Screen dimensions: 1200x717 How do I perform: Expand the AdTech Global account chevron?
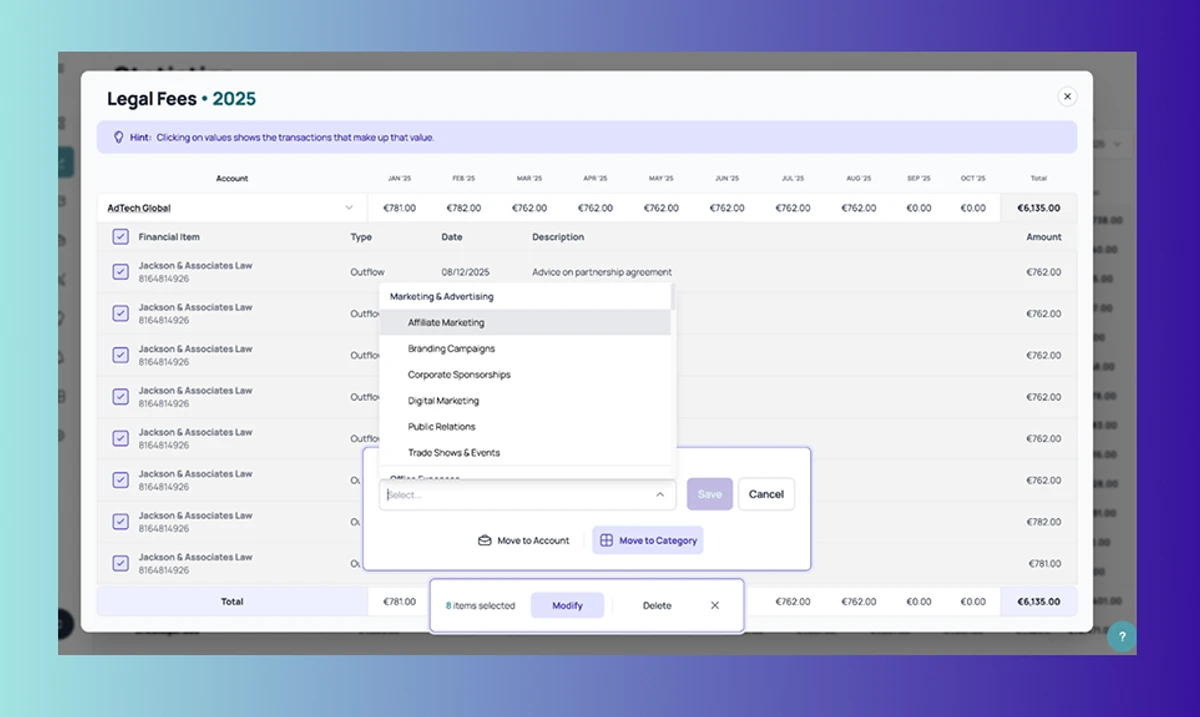[349, 208]
